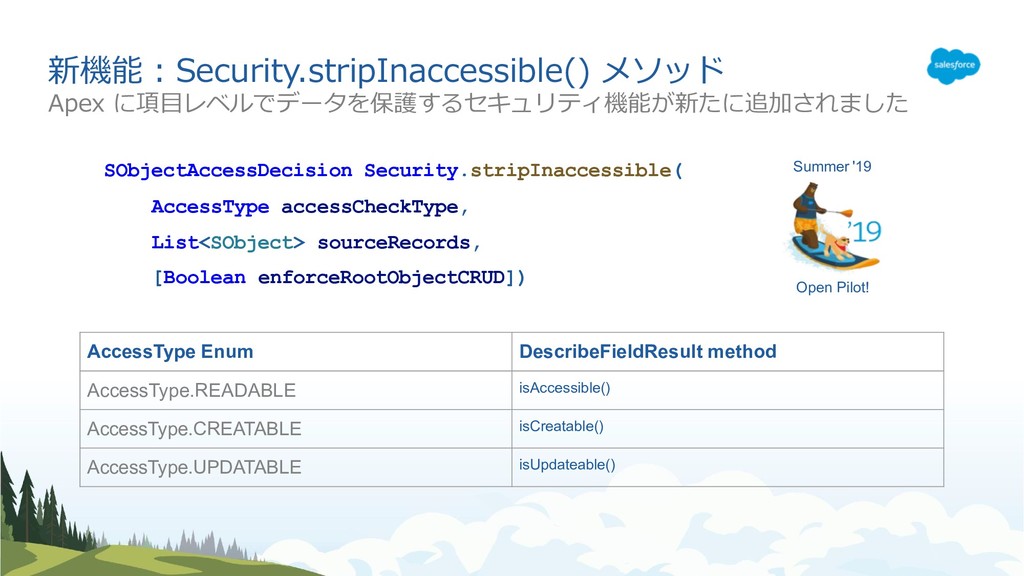The height and width of the screenshot is (576, 1024).
Task: Click stripInaccessible method name in code
Action: pos(570,170)
